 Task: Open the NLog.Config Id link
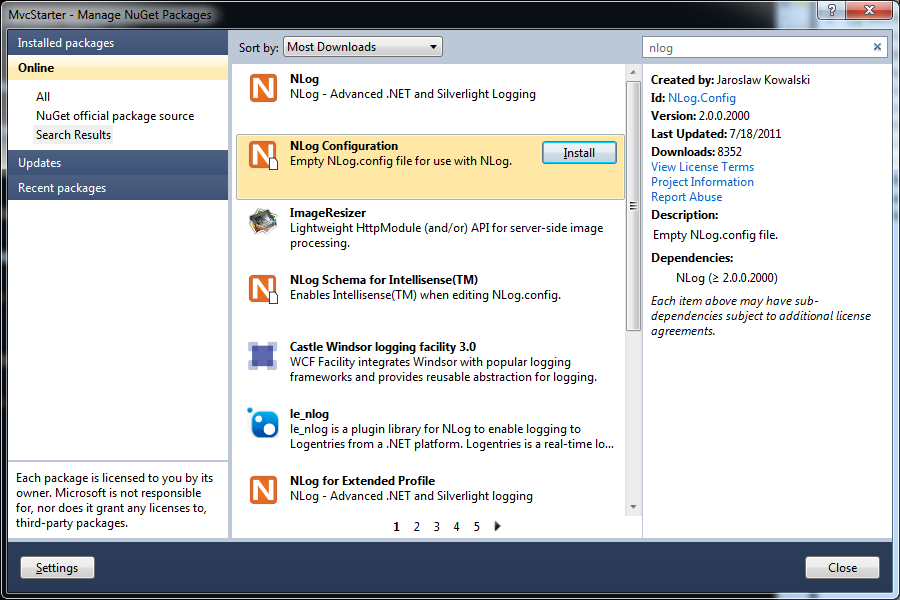(701, 98)
